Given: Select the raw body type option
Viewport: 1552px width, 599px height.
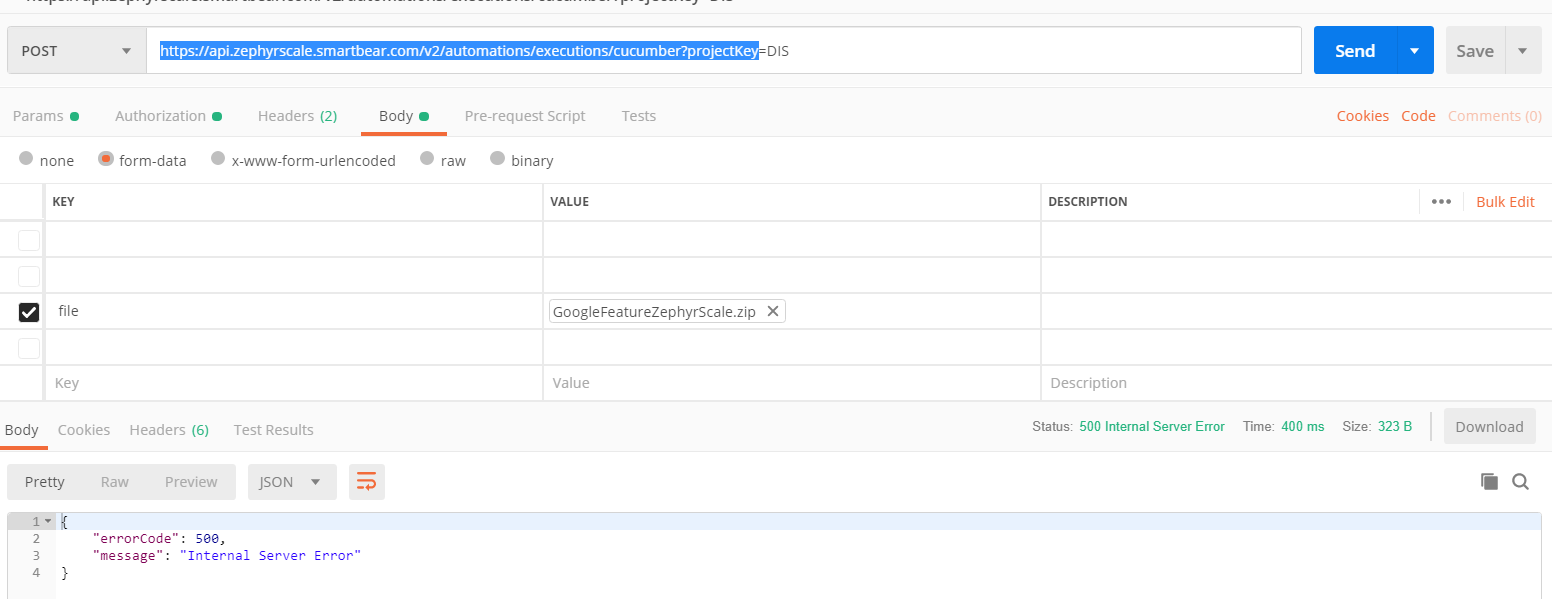Looking at the screenshot, I should pos(427,160).
